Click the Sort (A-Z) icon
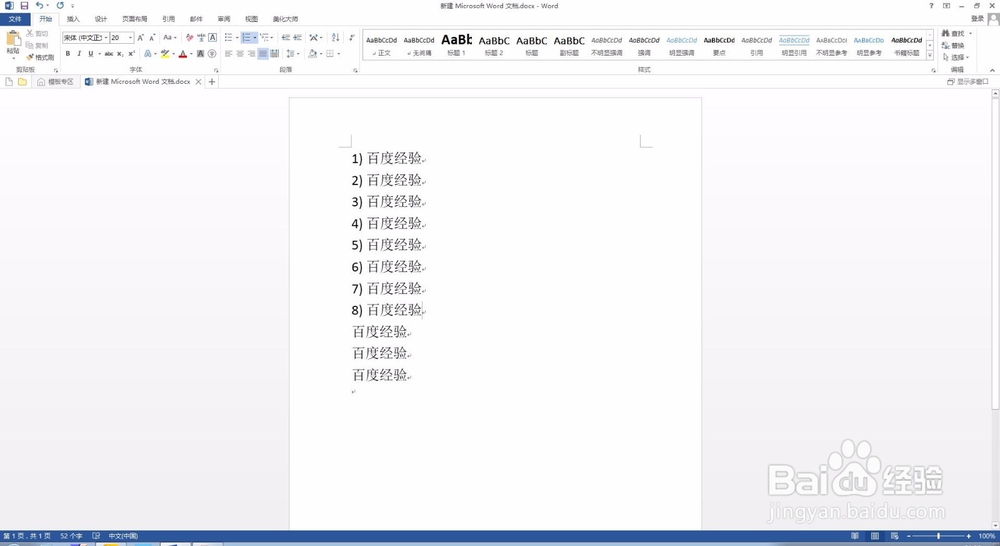 (x=335, y=38)
